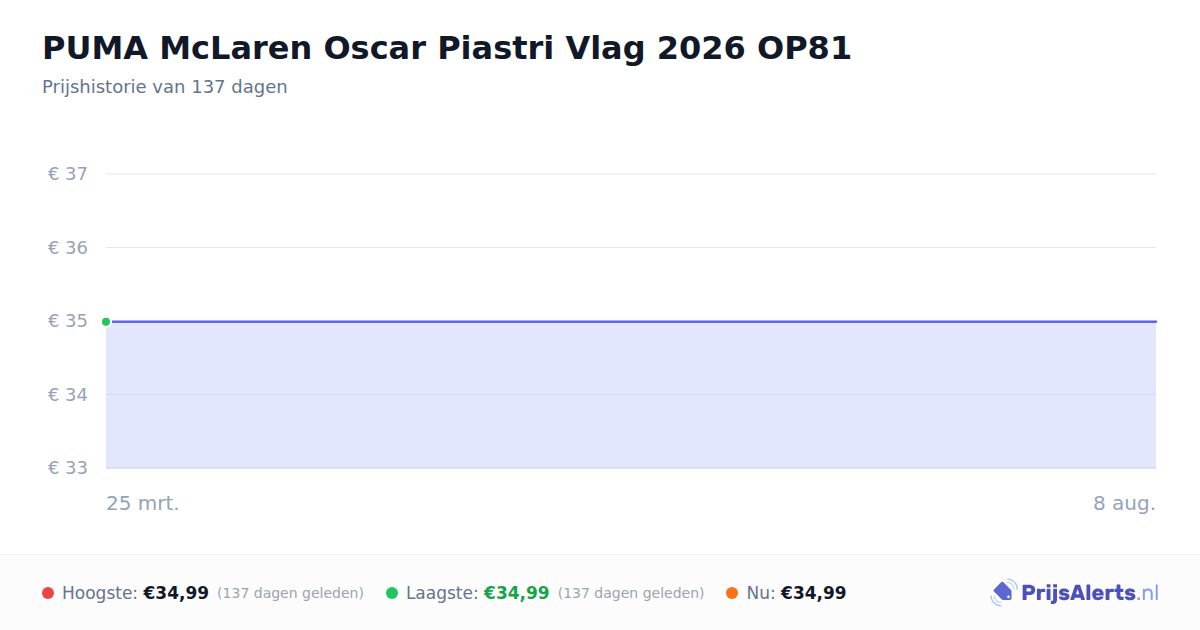Click the green start point on chart line

106,321
